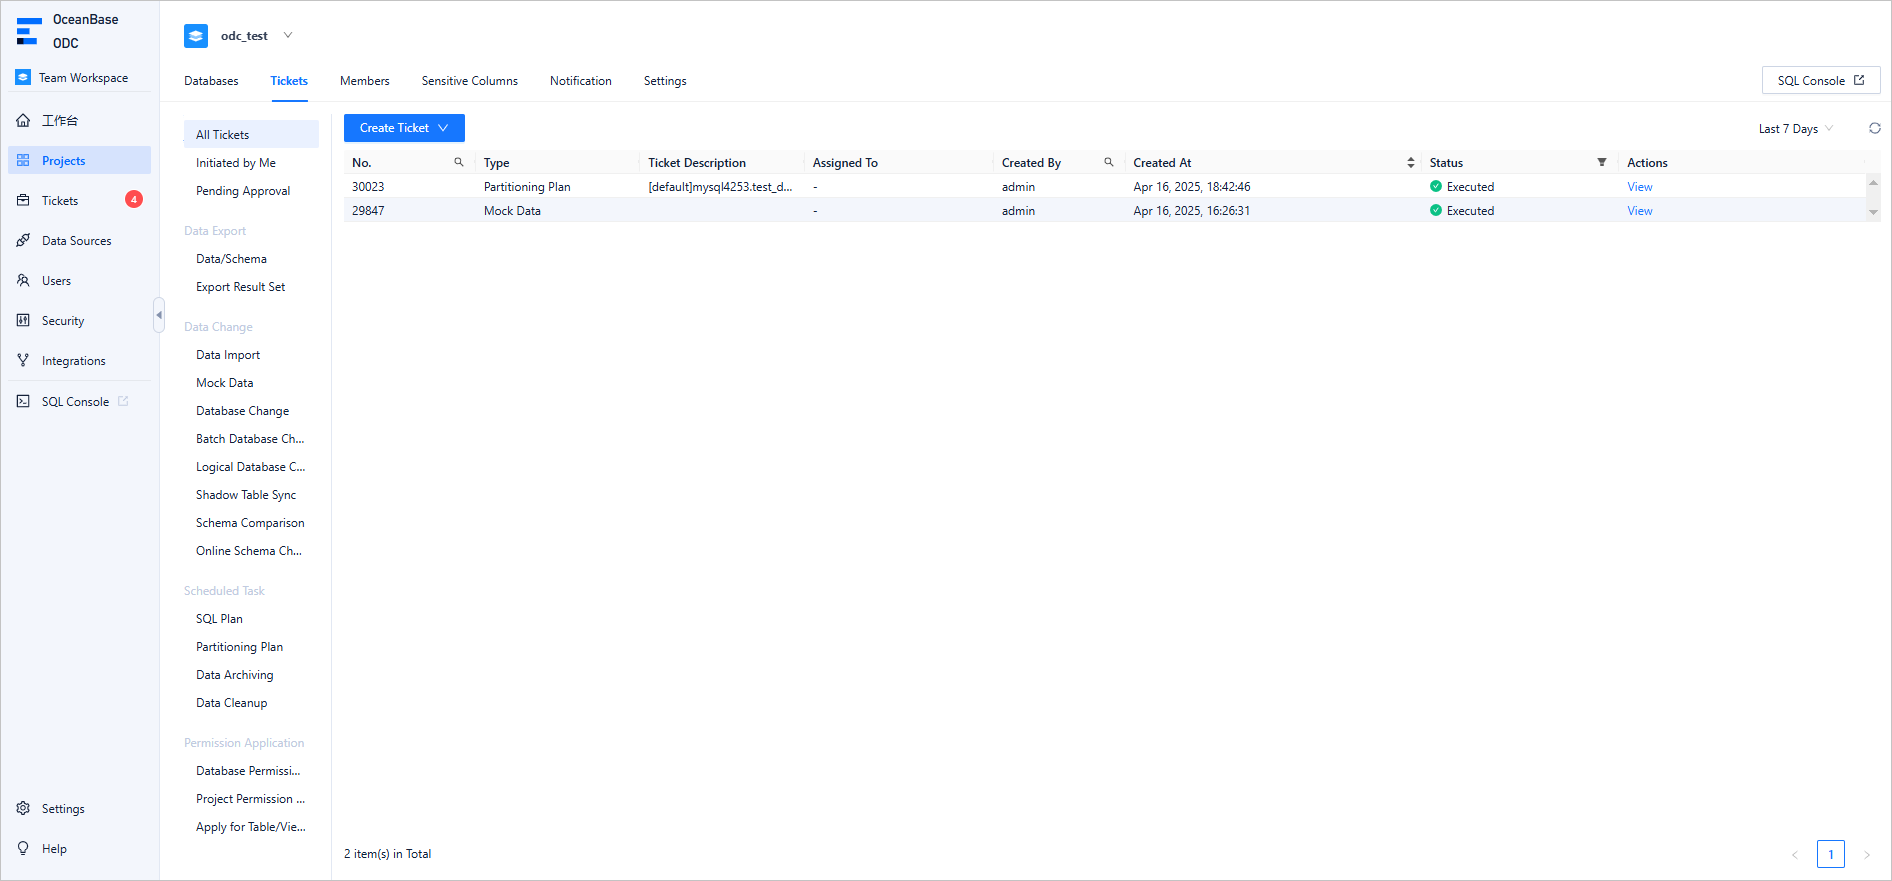This screenshot has width=1892, height=881.
Task: Expand the odc_test project dropdown
Action: [288, 36]
